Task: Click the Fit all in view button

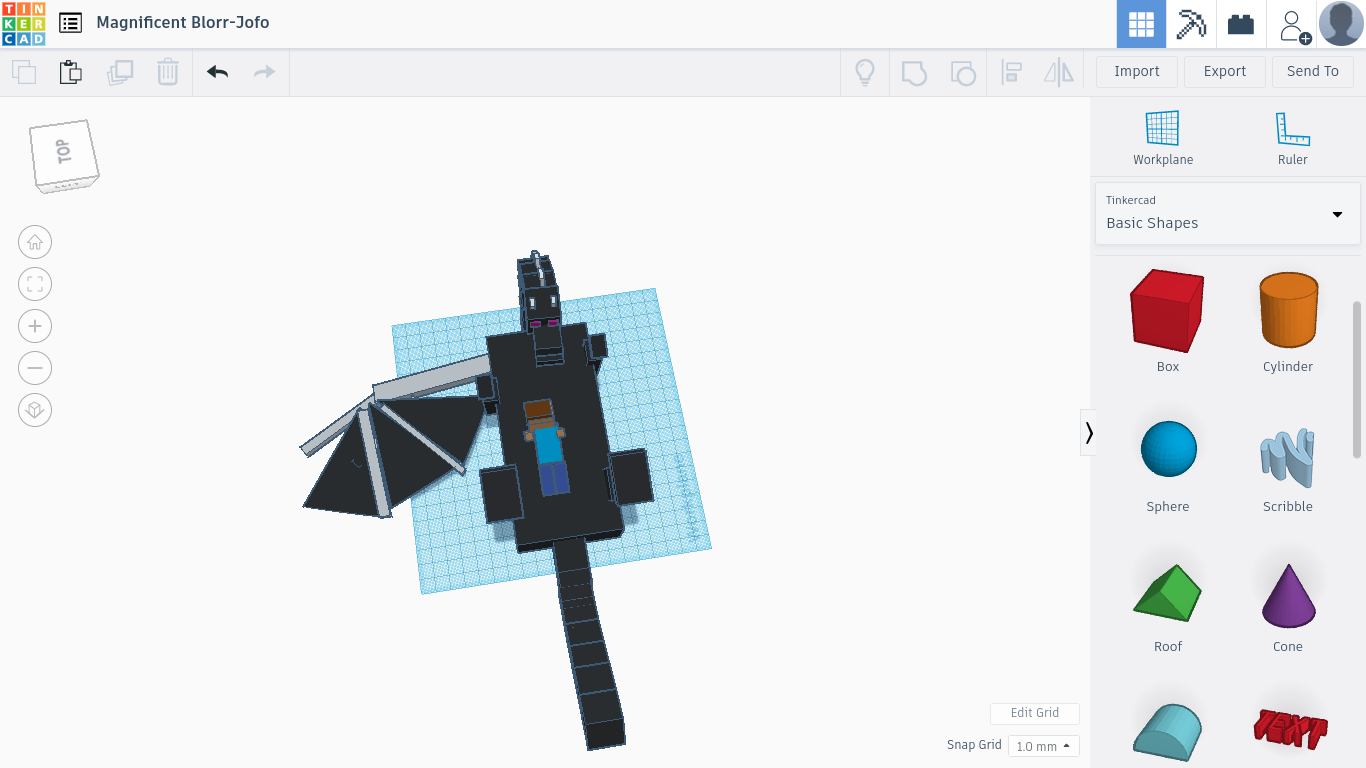Action: (x=35, y=284)
